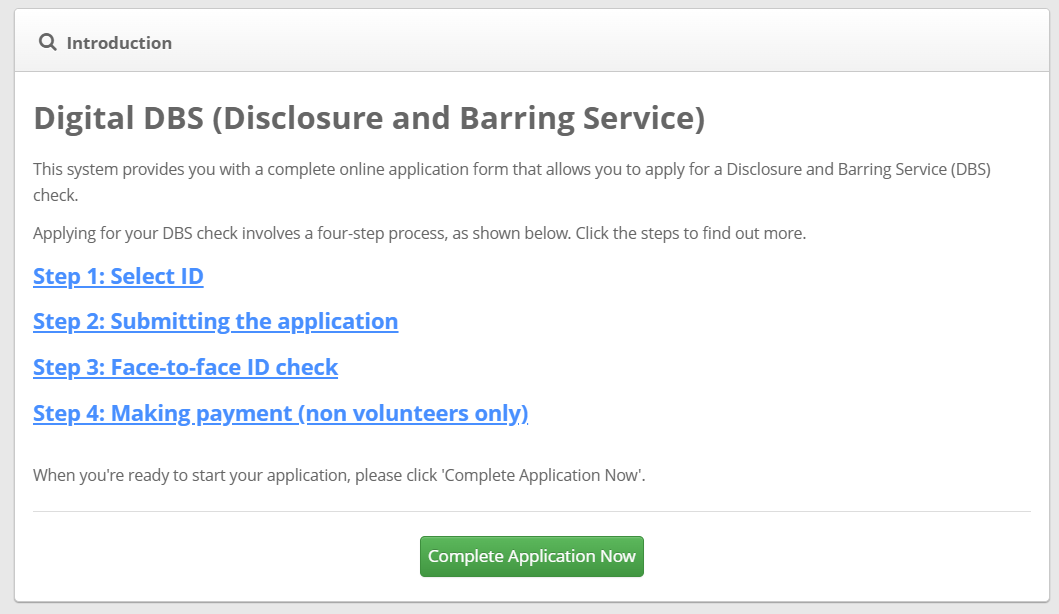Click '(Disclosure and Barring Service)' in the heading
Screen dimensions: 1059x614
460,118
